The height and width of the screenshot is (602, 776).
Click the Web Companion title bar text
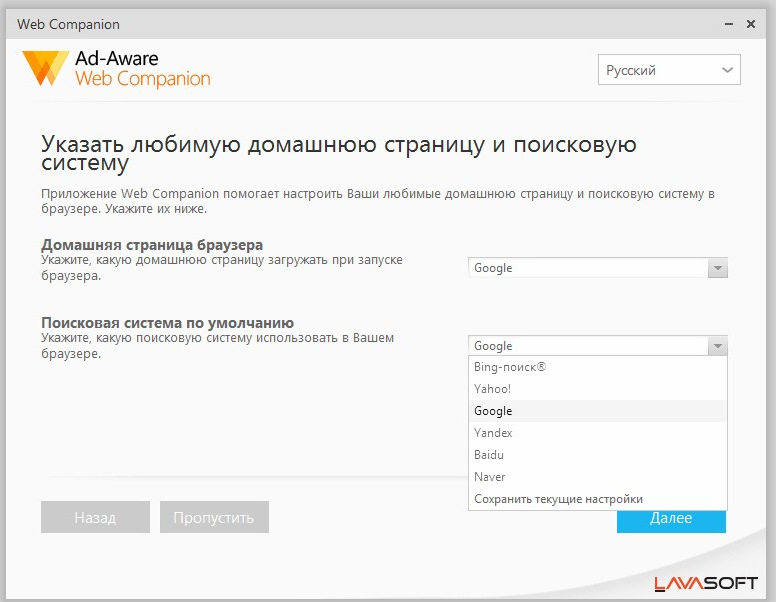pos(68,24)
